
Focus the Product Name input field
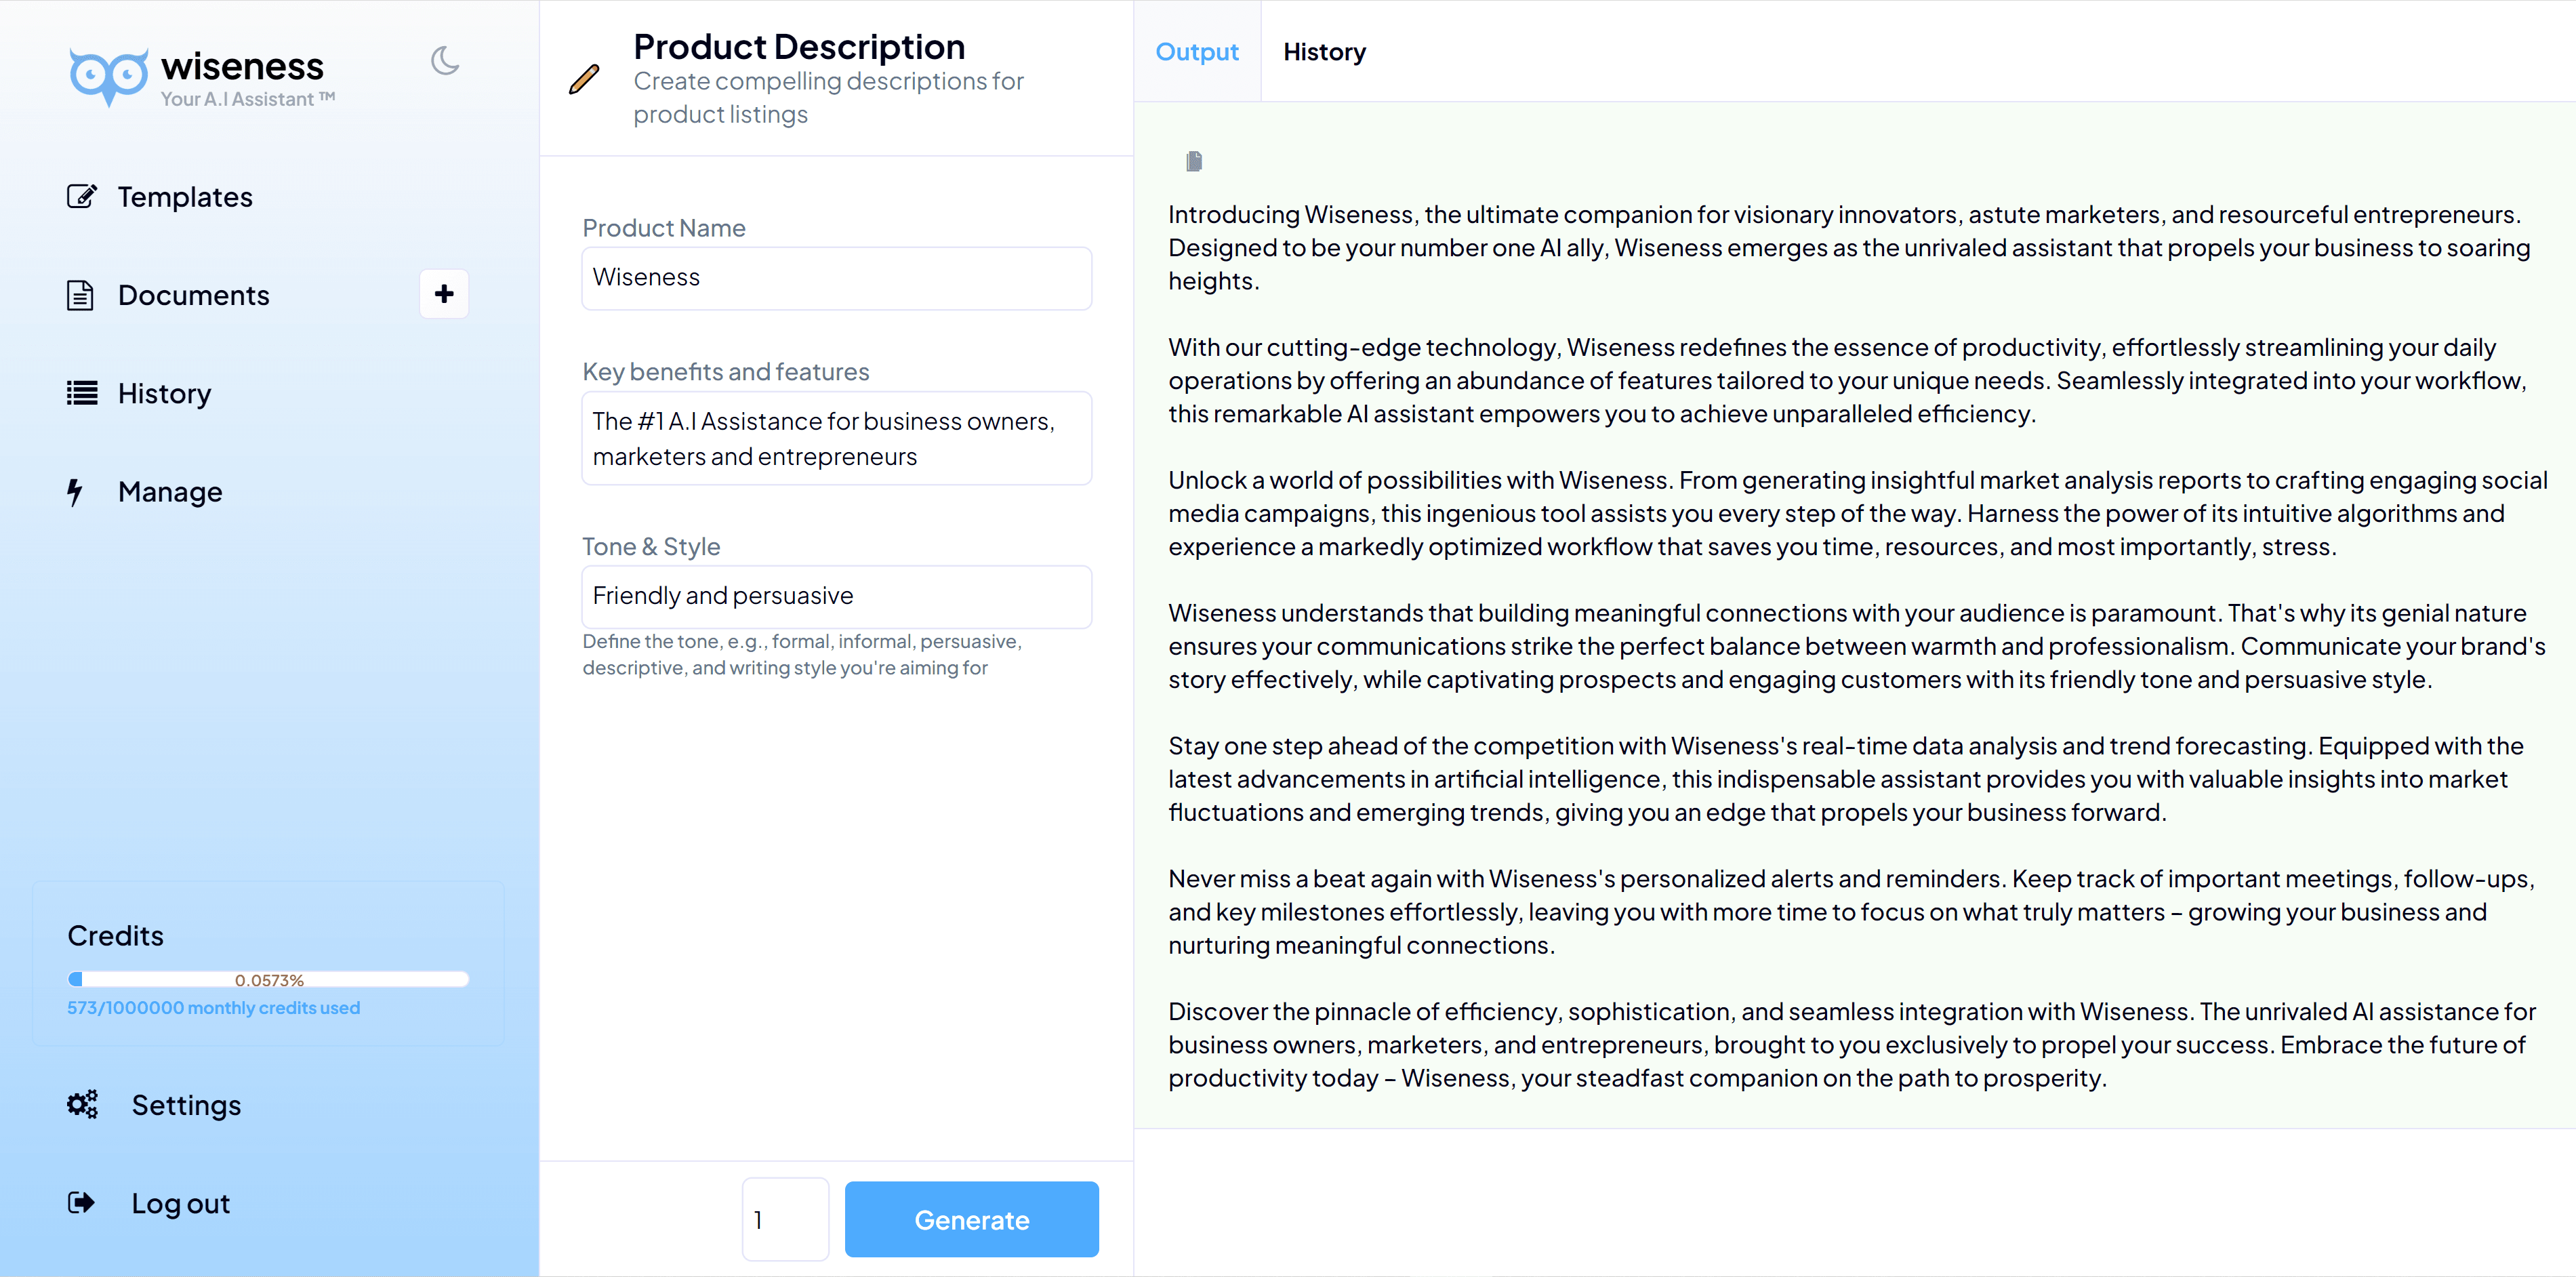(x=836, y=278)
